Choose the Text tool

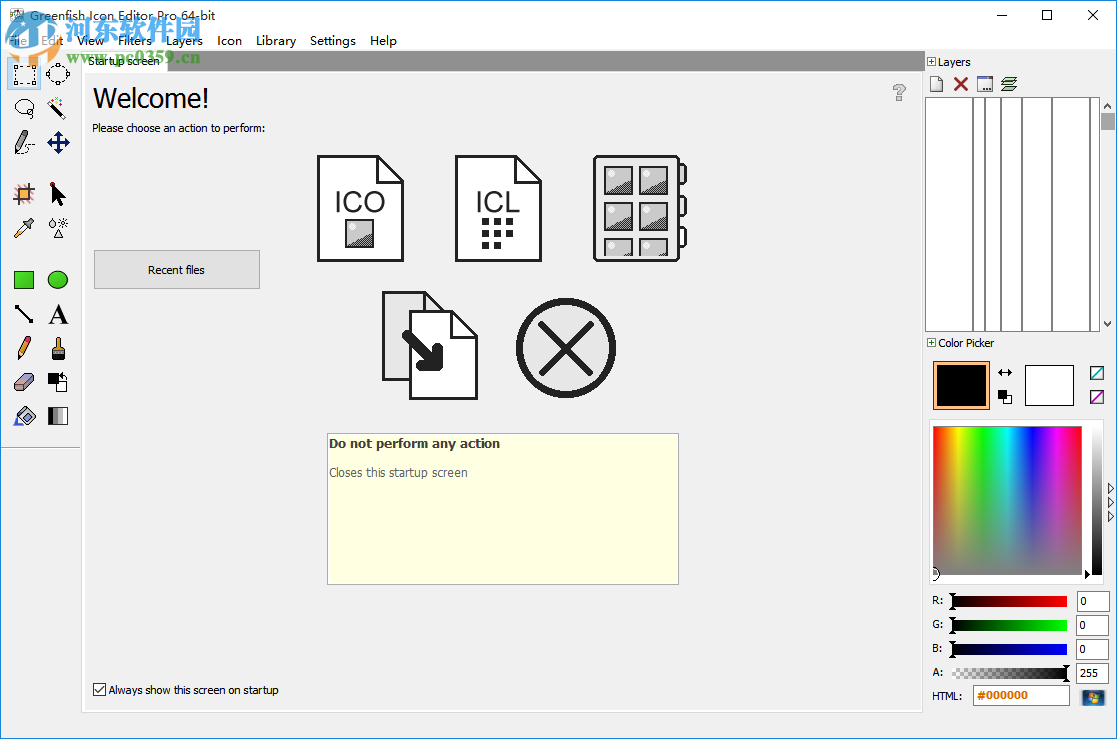pos(57,314)
